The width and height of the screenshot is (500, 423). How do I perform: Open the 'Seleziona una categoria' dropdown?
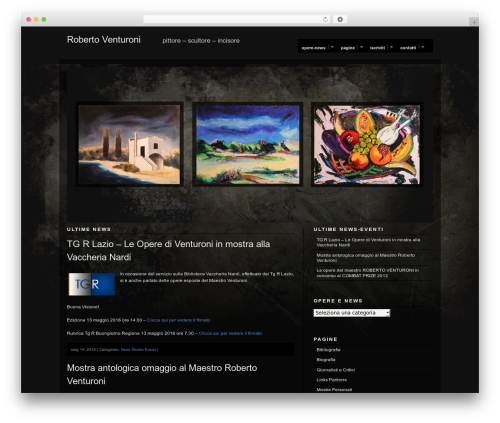(352, 313)
